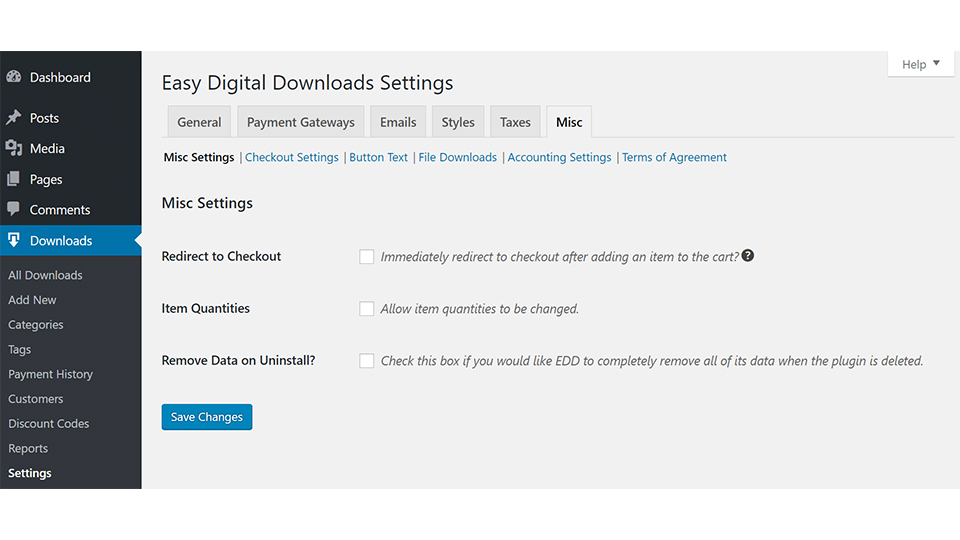Click 'Easy Digital Downloads Settings' heading
Image resolution: width=960 pixels, height=540 pixels.
[x=307, y=83]
